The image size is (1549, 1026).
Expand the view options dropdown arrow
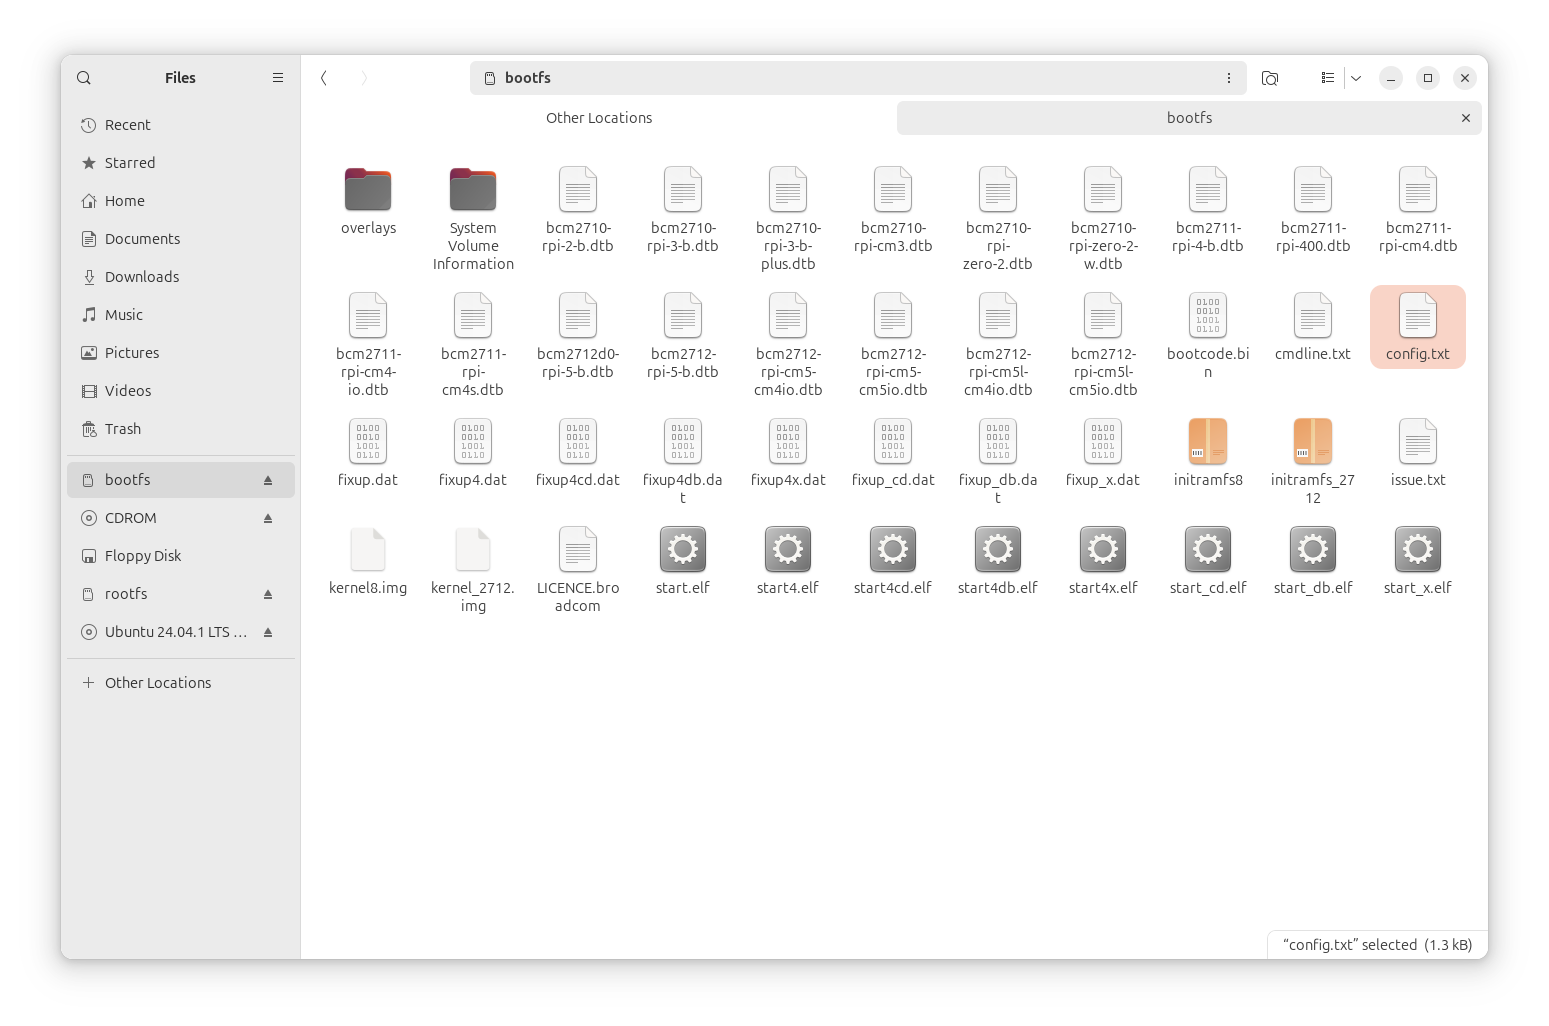tap(1356, 78)
